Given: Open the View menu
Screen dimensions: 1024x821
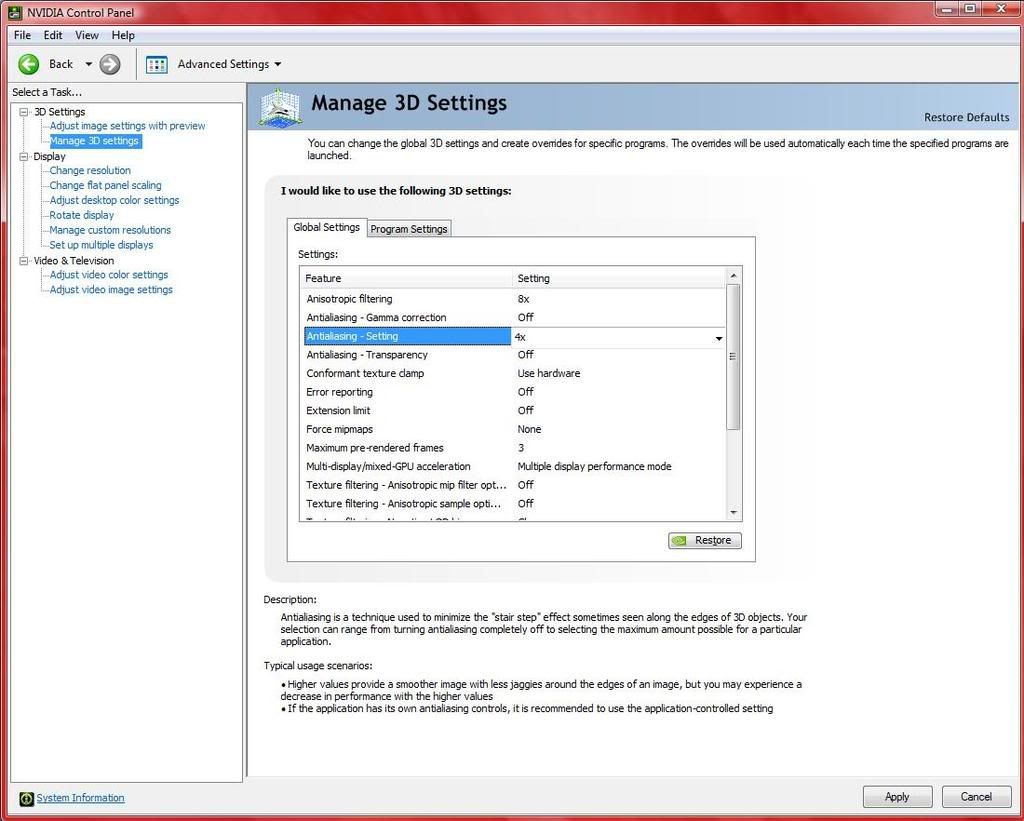Looking at the screenshot, I should point(87,35).
